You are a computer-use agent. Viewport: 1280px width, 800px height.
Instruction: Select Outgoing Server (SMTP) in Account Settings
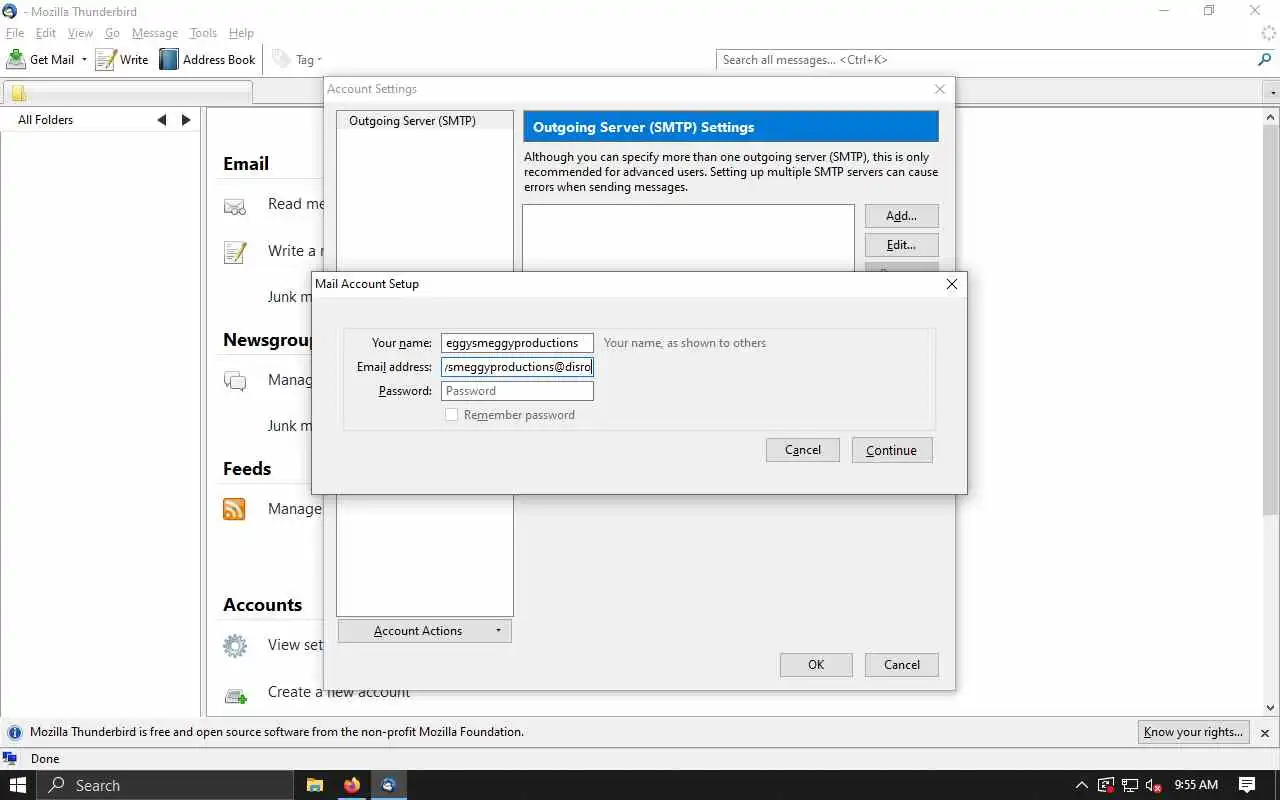click(412, 121)
